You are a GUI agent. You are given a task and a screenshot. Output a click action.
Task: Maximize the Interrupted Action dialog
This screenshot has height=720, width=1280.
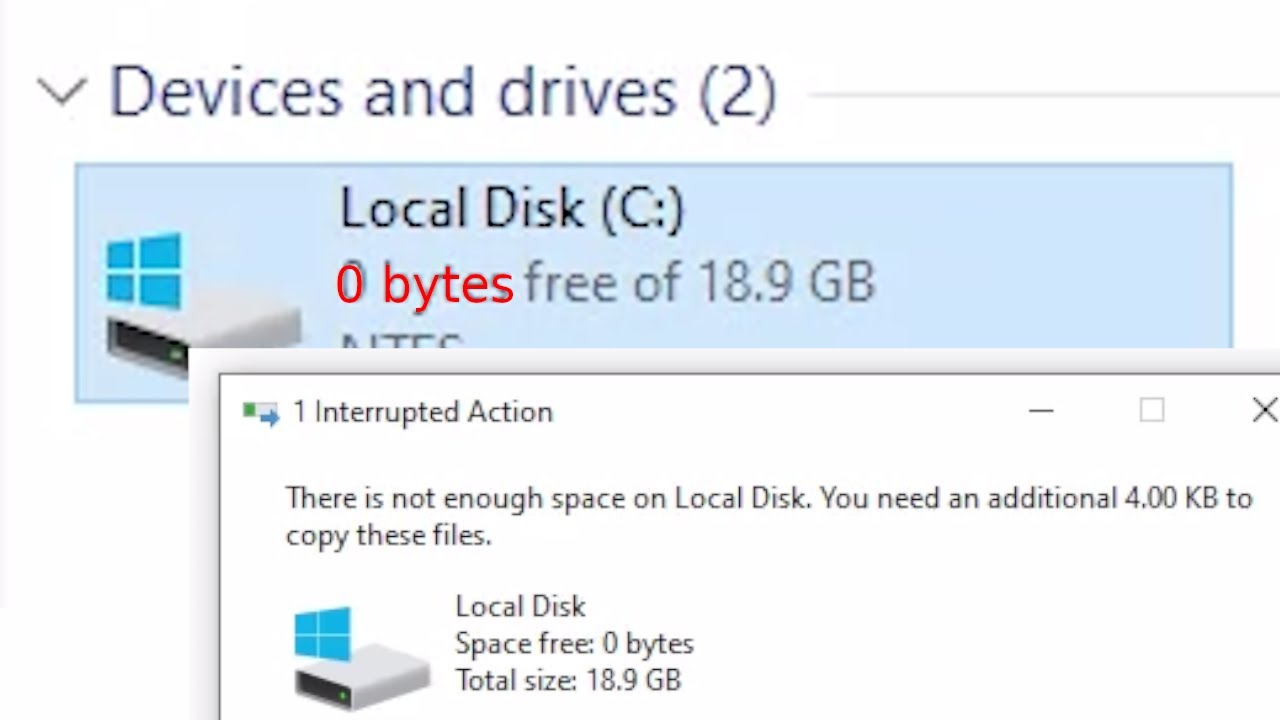click(x=1152, y=410)
